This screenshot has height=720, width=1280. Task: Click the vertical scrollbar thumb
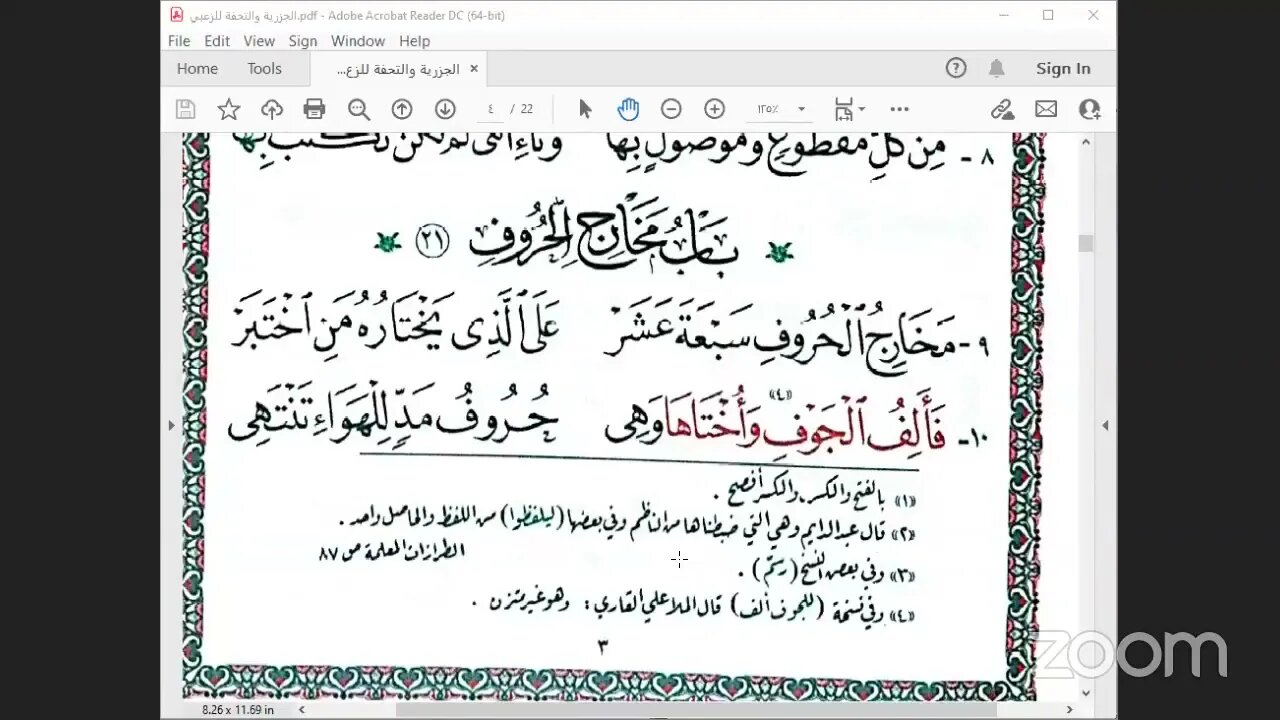click(x=1086, y=243)
